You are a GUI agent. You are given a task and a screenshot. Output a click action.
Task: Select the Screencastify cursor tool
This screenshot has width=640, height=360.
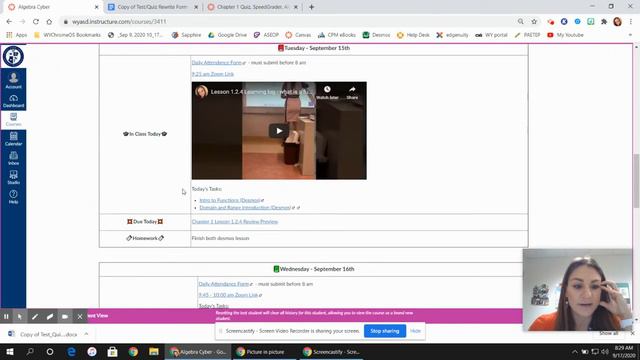20,316
